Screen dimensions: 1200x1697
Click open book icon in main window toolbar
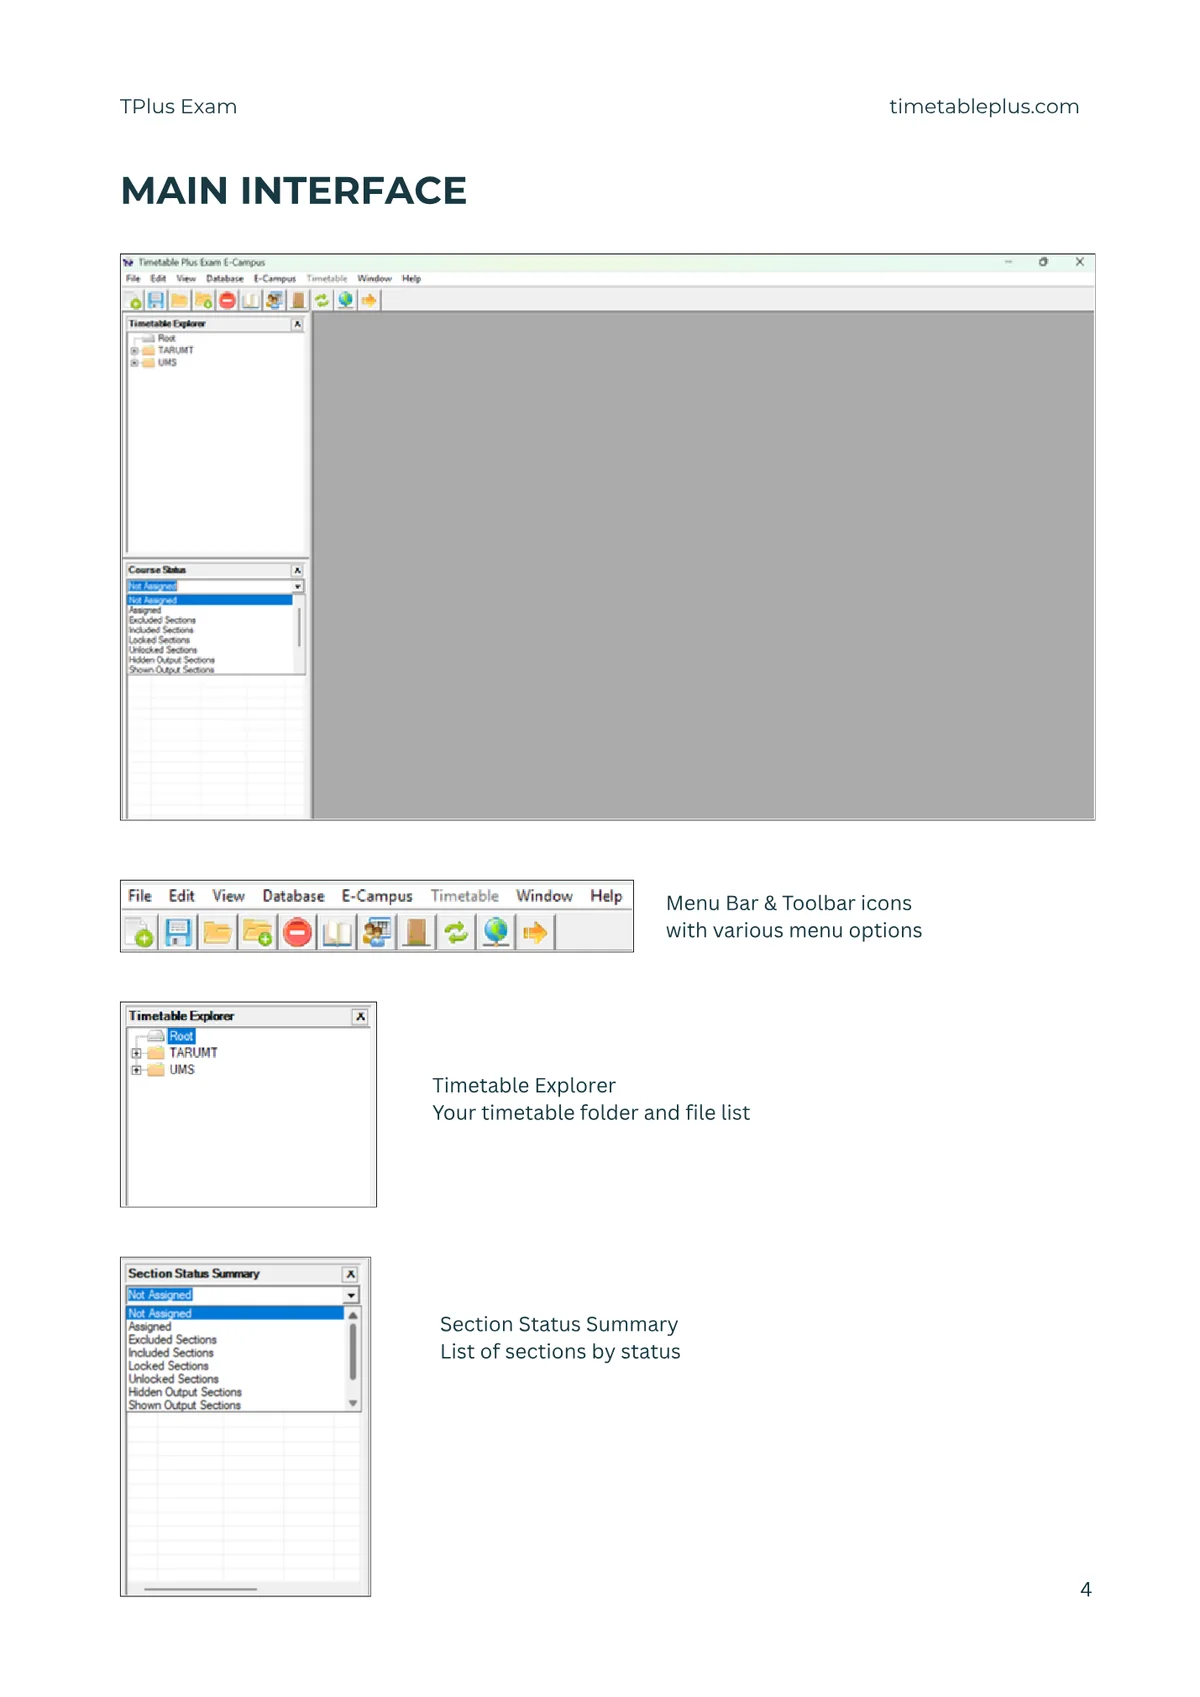[251, 300]
